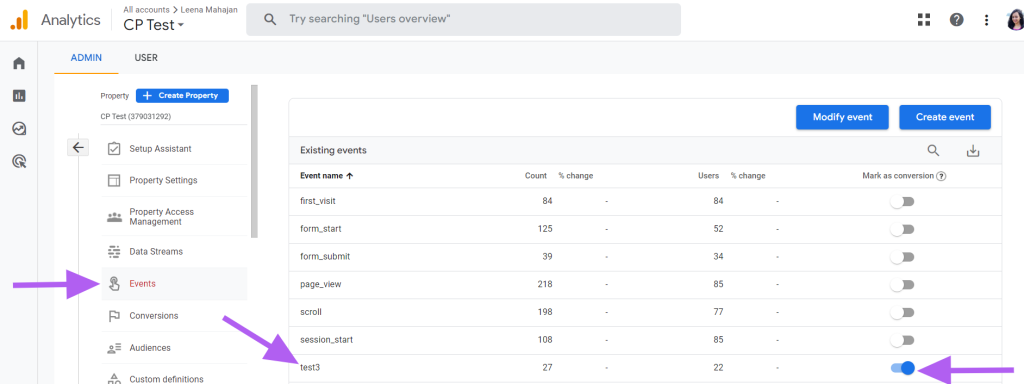Open the Advertising icon in left rail

pos(19,161)
